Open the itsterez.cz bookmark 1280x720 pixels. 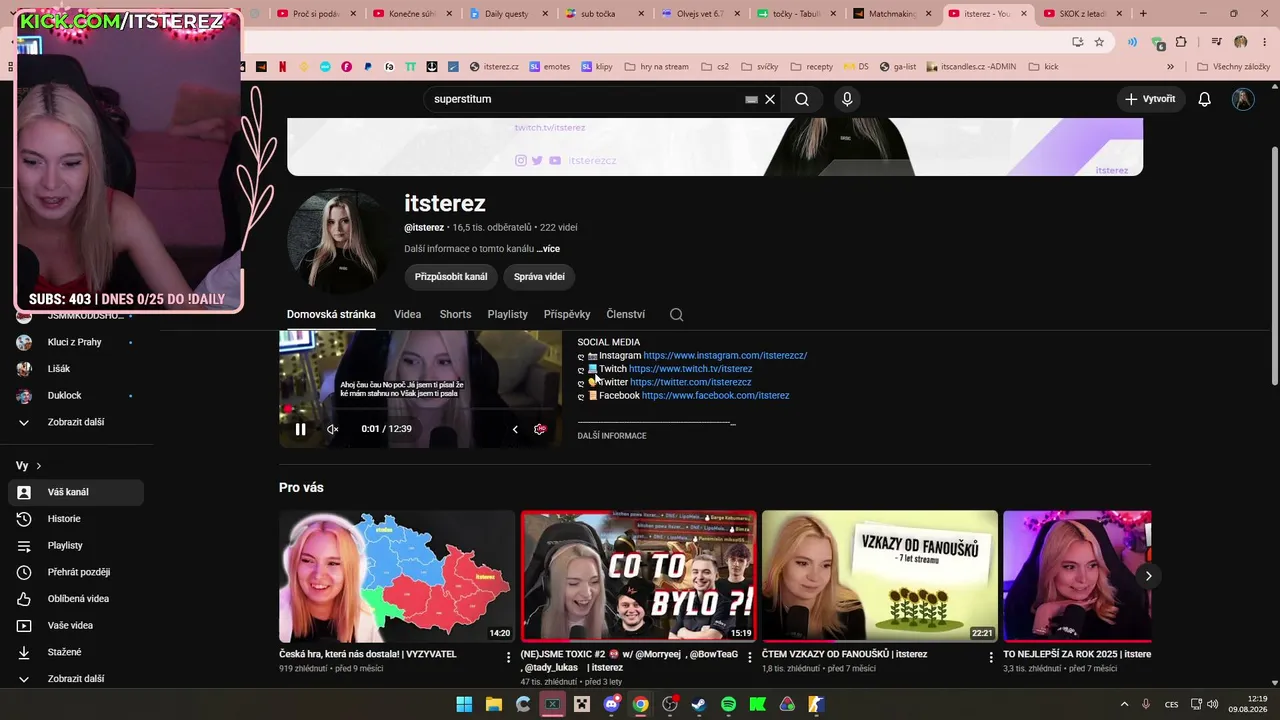[x=494, y=67]
